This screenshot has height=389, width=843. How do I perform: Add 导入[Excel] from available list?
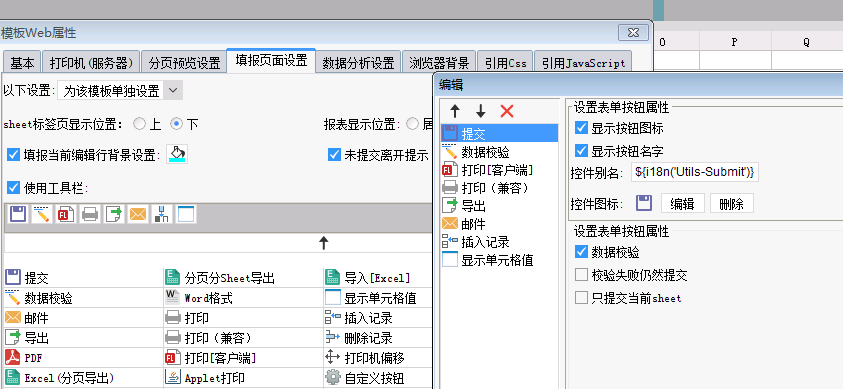368,278
